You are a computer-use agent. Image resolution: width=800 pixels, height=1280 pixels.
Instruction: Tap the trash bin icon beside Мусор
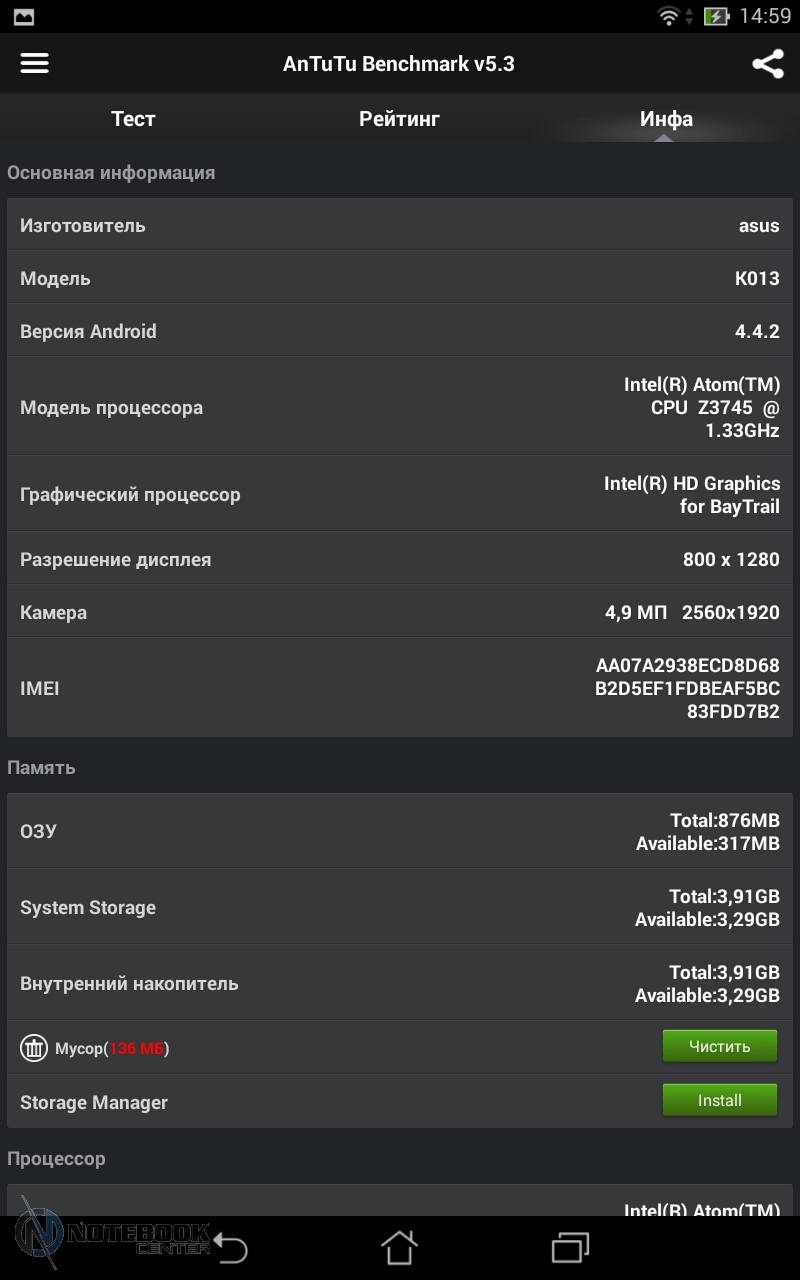(x=34, y=1048)
